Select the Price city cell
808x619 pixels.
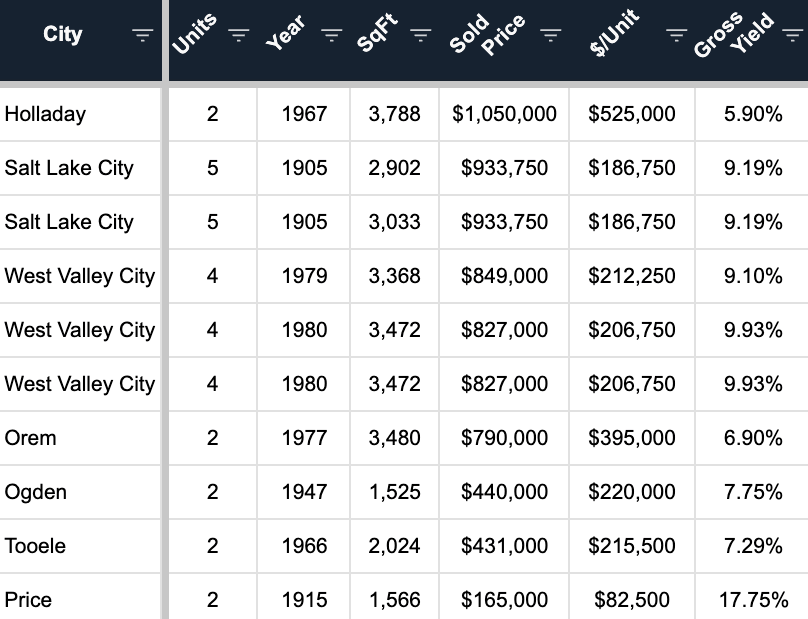click(x=28, y=600)
